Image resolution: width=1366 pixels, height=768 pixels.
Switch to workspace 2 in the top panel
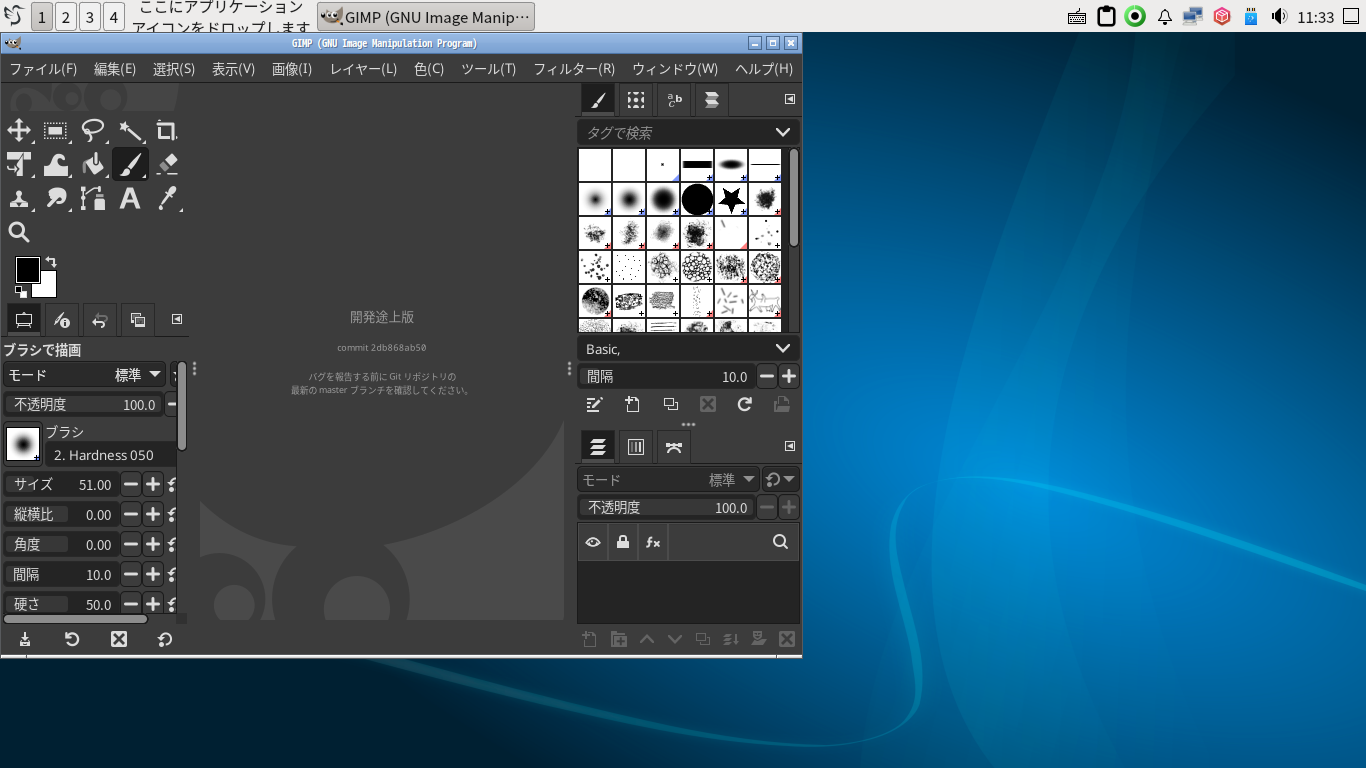[65, 17]
